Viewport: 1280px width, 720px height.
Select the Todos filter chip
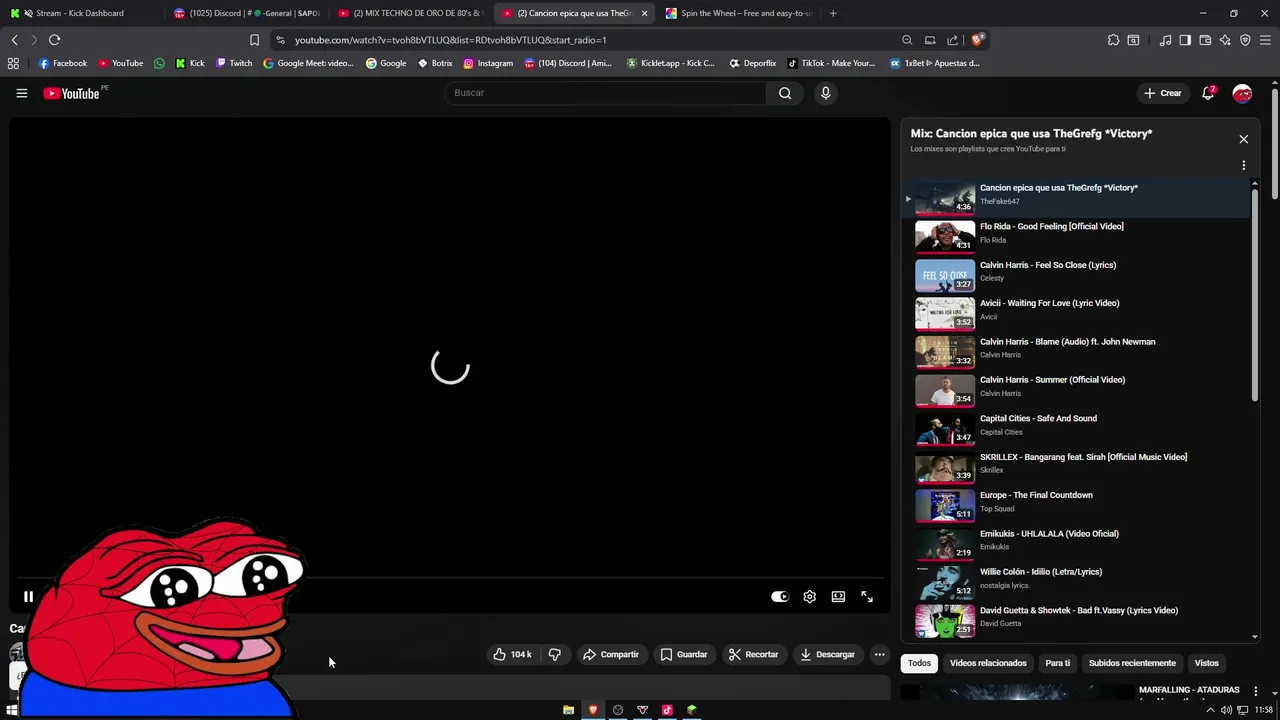(919, 663)
